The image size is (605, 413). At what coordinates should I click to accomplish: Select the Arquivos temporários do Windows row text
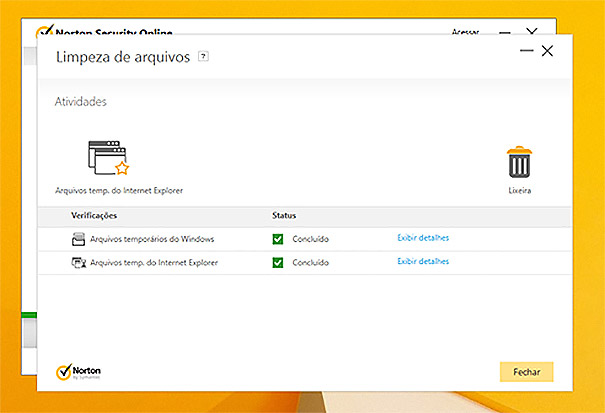tap(152, 239)
